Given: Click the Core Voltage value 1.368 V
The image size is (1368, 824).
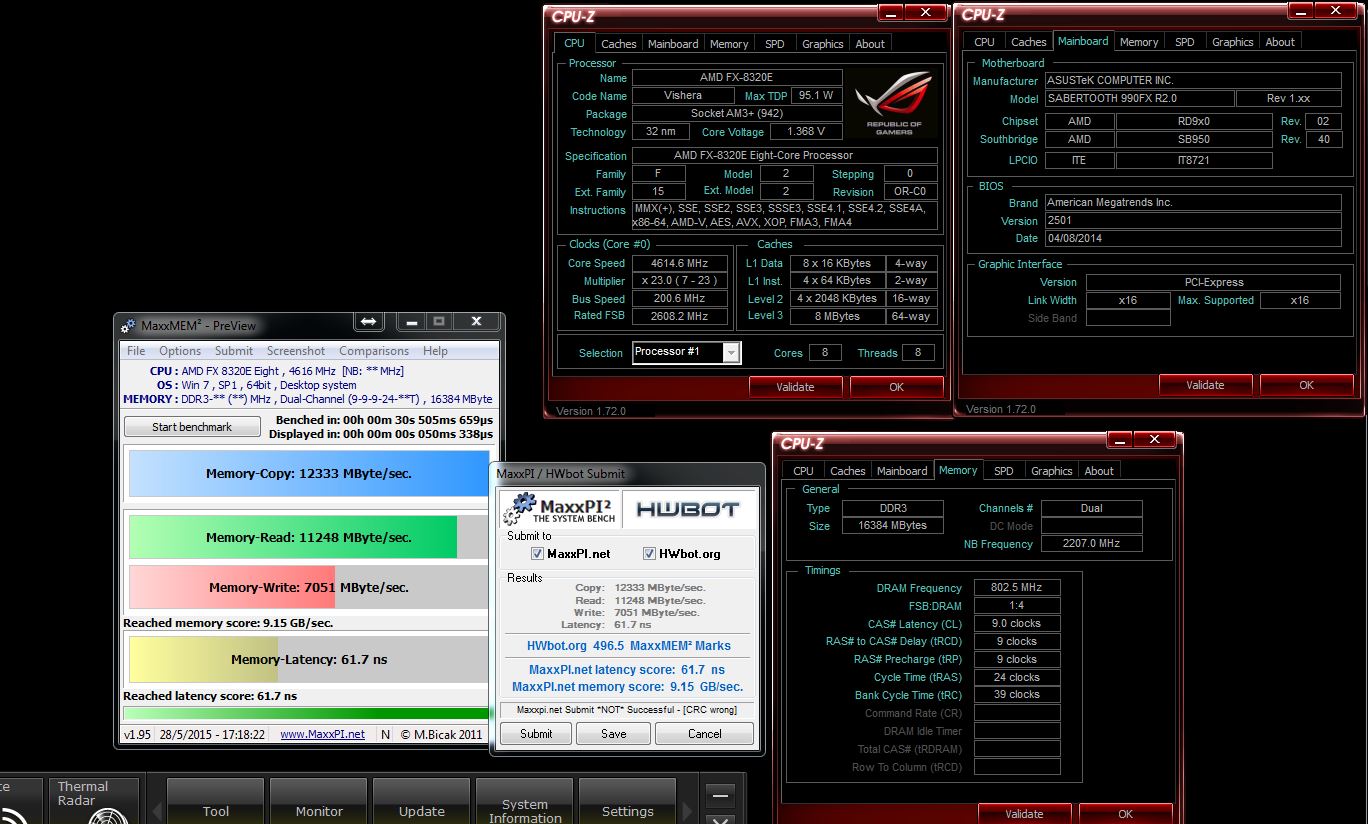Looking at the screenshot, I should (806, 132).
